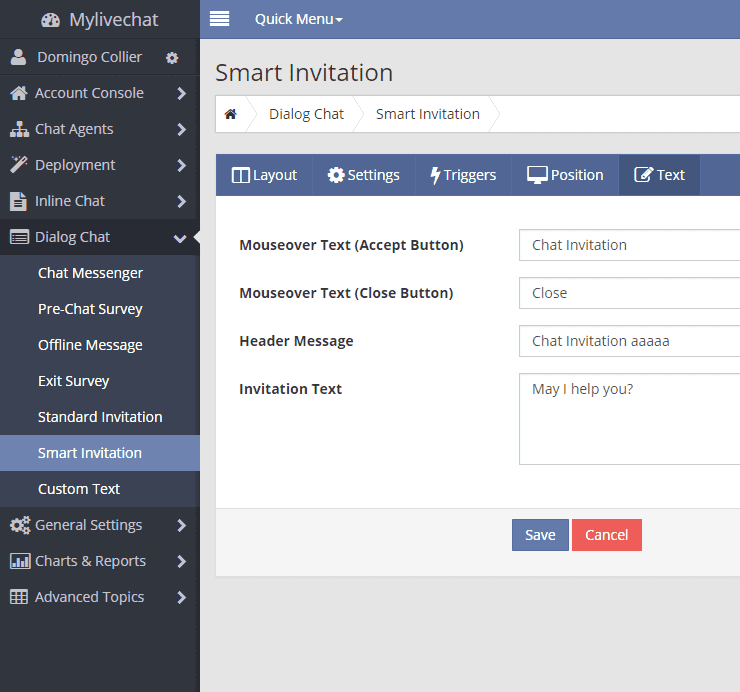Collapse the Dialog Chat chevron

tap(180, 238)
